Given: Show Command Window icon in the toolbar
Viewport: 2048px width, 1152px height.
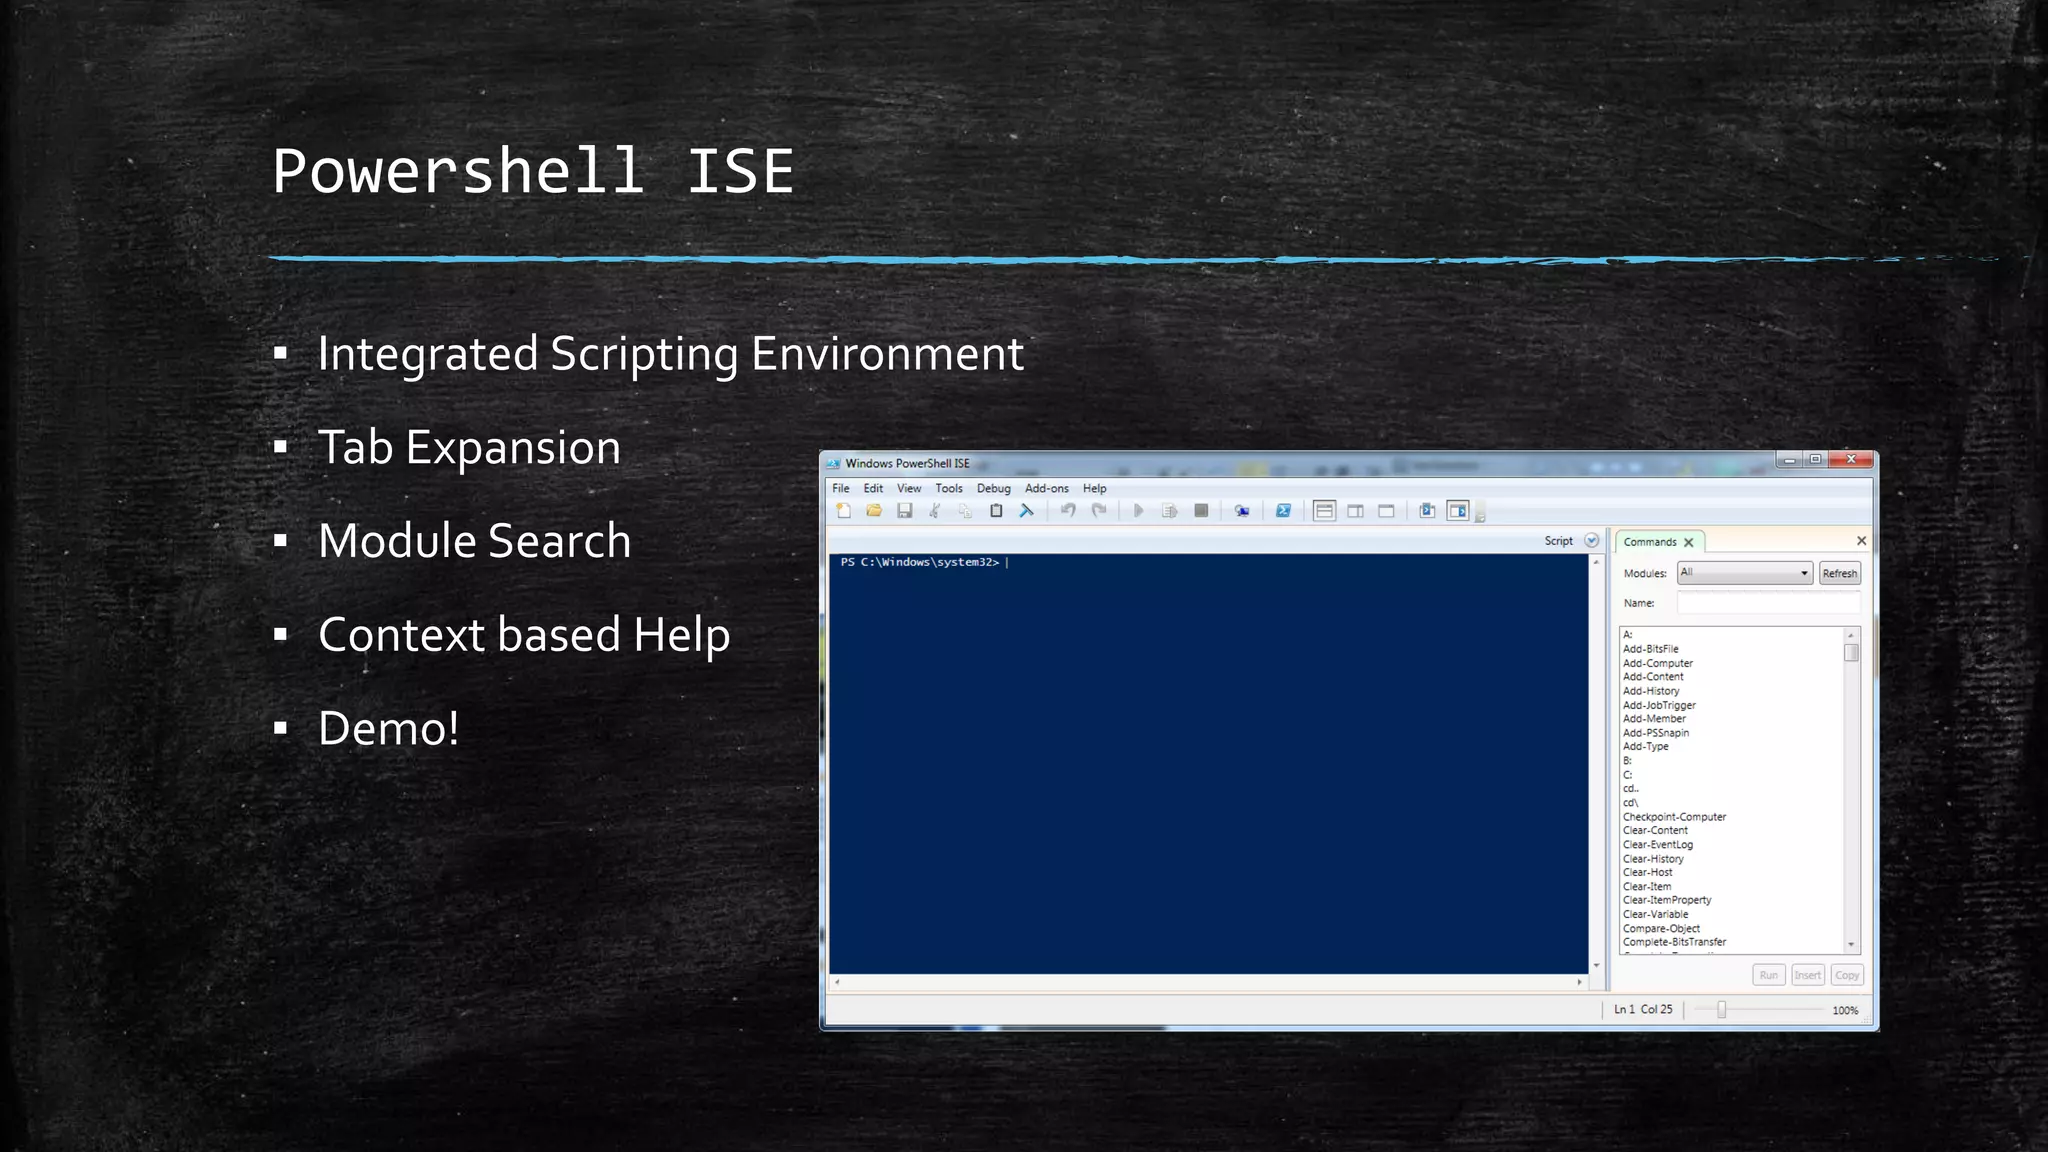Looking at the screenshot, I should [1427, 511].
